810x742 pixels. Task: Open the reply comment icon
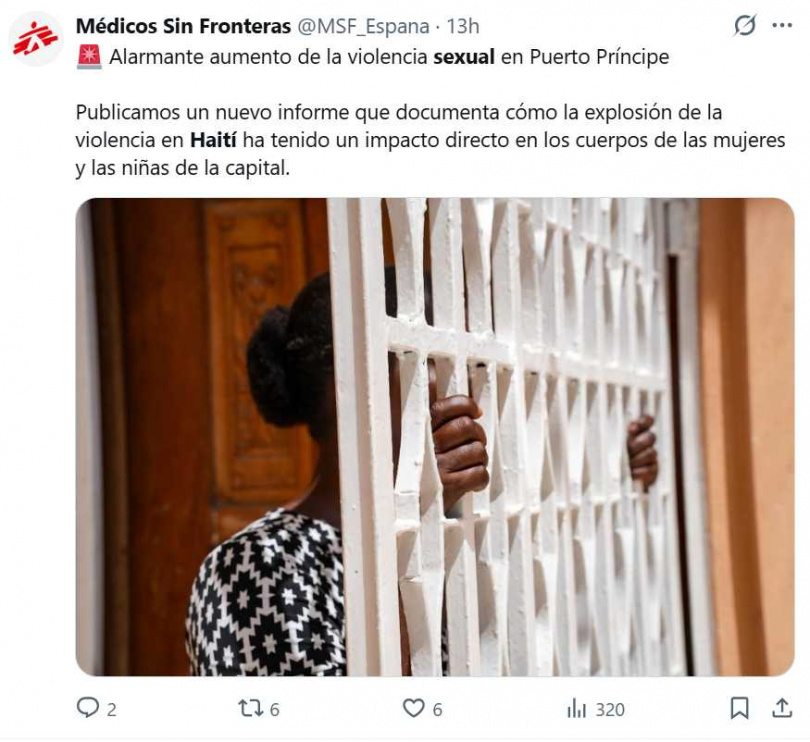click(87, 708)
